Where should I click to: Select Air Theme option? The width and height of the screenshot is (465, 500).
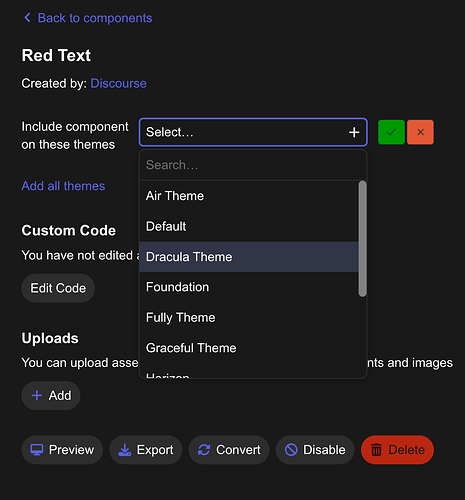coord(249,196)
